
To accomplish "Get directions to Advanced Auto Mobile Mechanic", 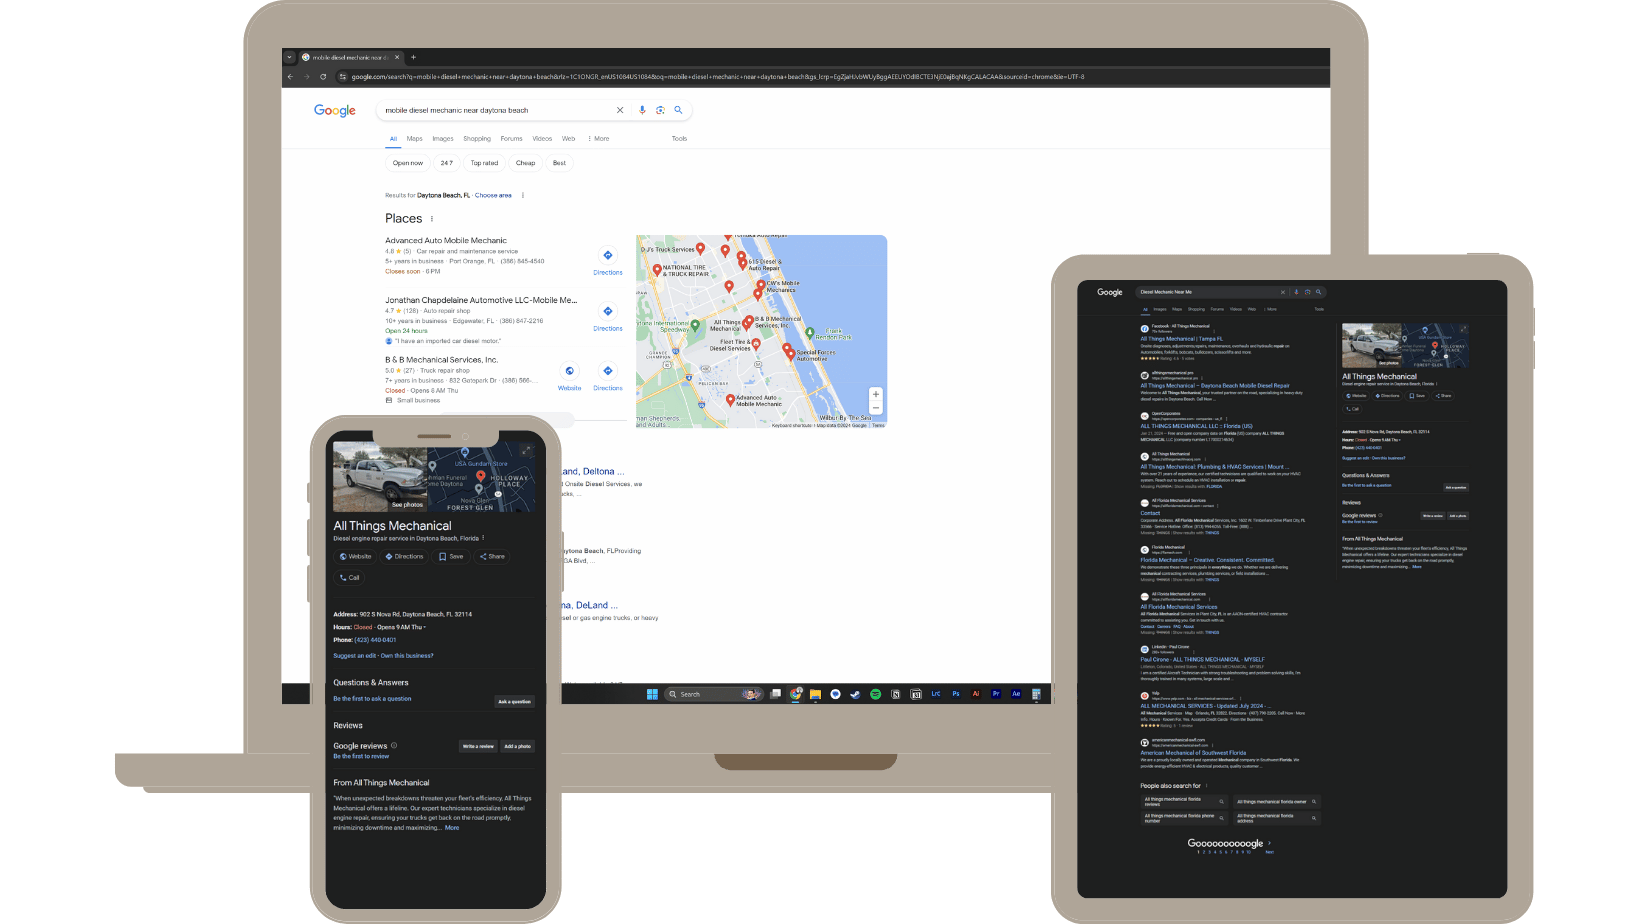I will pos(608,261).
